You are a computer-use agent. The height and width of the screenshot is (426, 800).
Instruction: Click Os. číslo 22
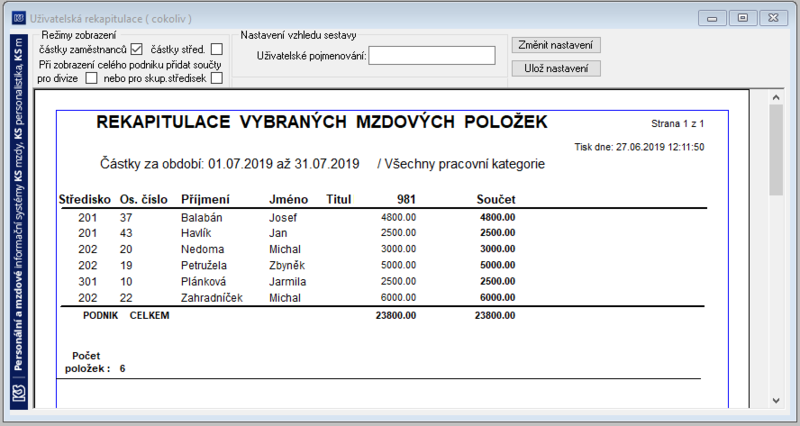click(126, 298)
